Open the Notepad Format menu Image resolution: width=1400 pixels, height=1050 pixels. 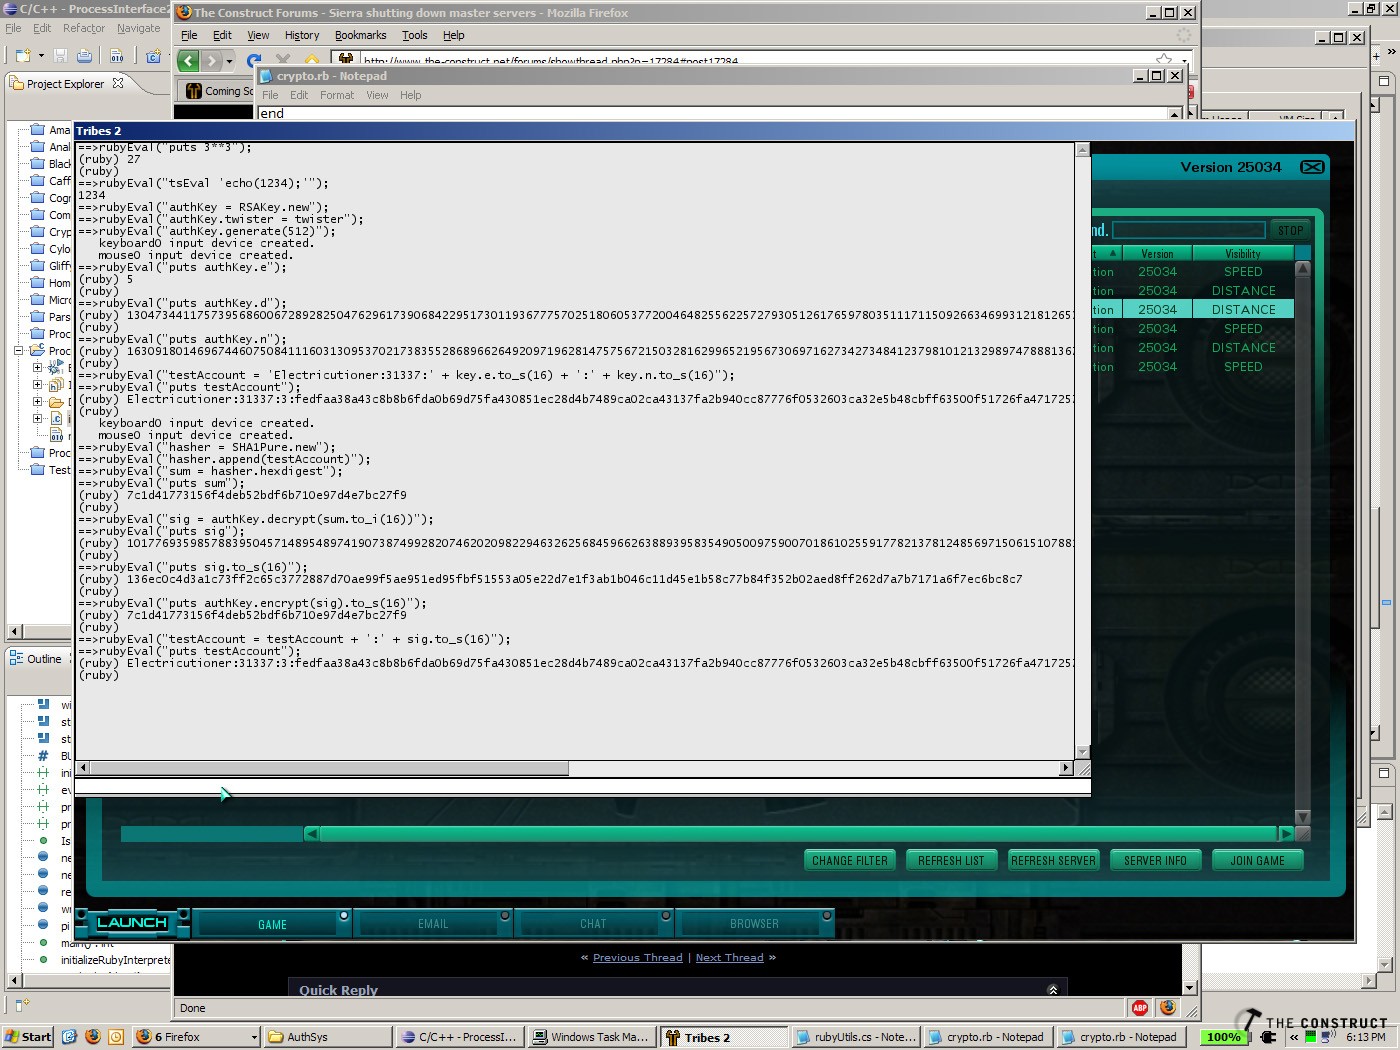pyautogui.click(x=337, y=95)
